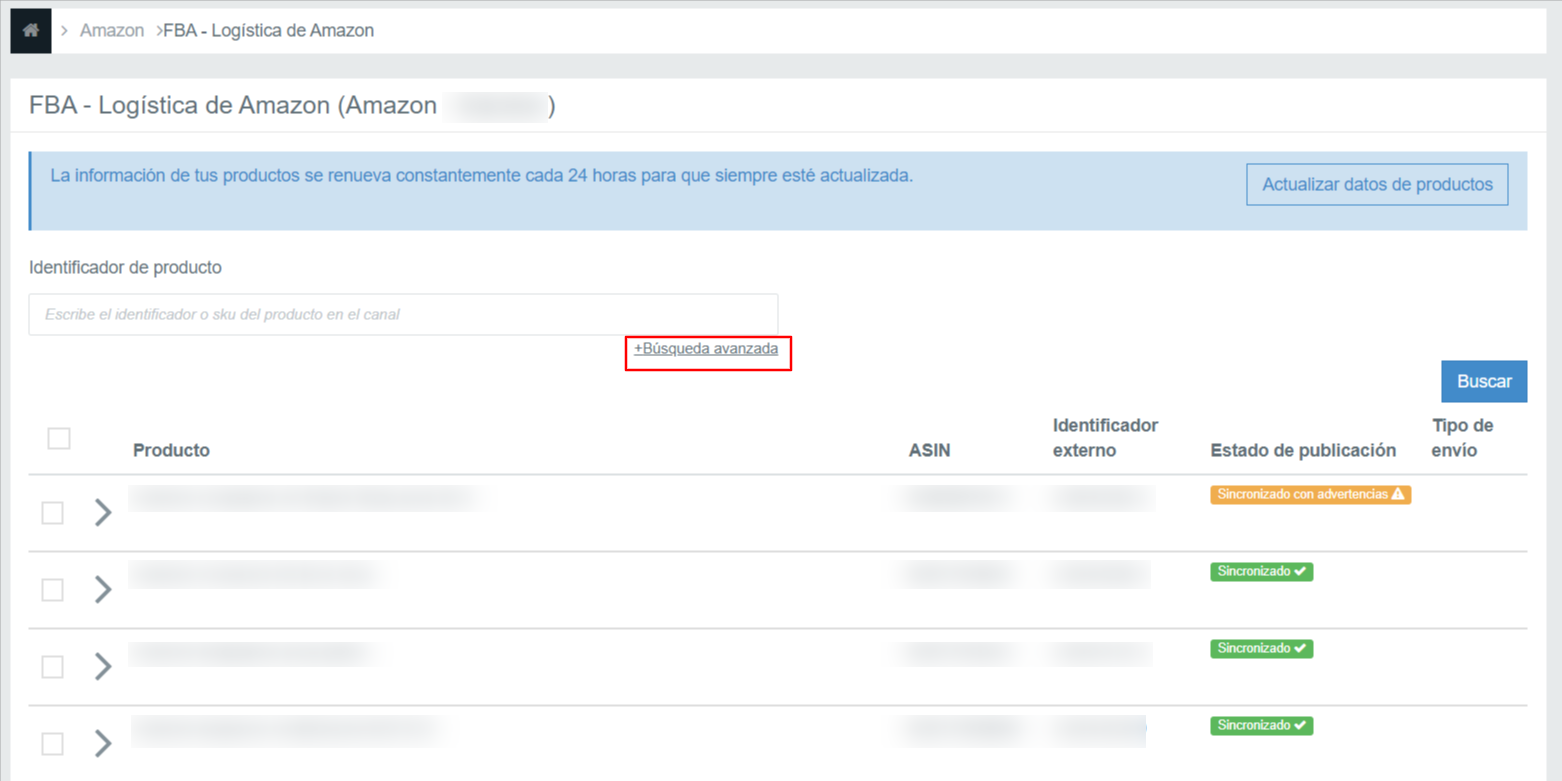The height and width of the screenshot is (781, 1562).
Task: Click the Tipo de envío column header
Action: click(1462, 438)
